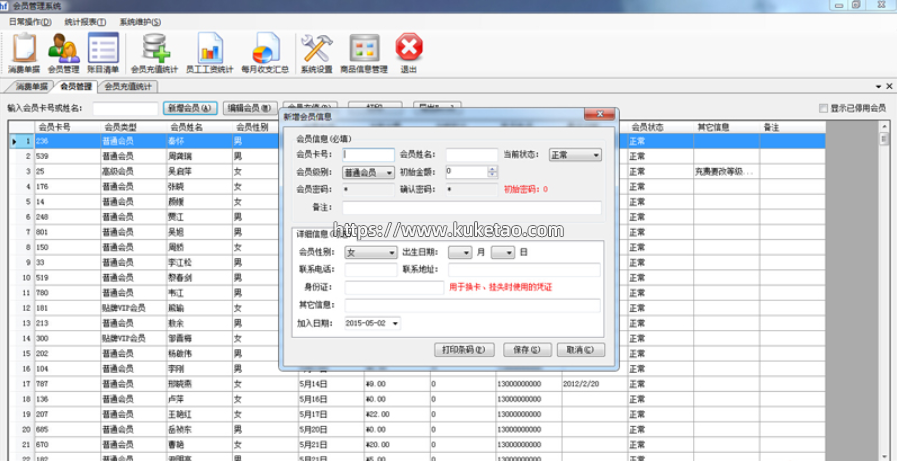This screenshot has width=897, height=461.
Task: Focus the 备注 input field
Action: click(472, 208)
